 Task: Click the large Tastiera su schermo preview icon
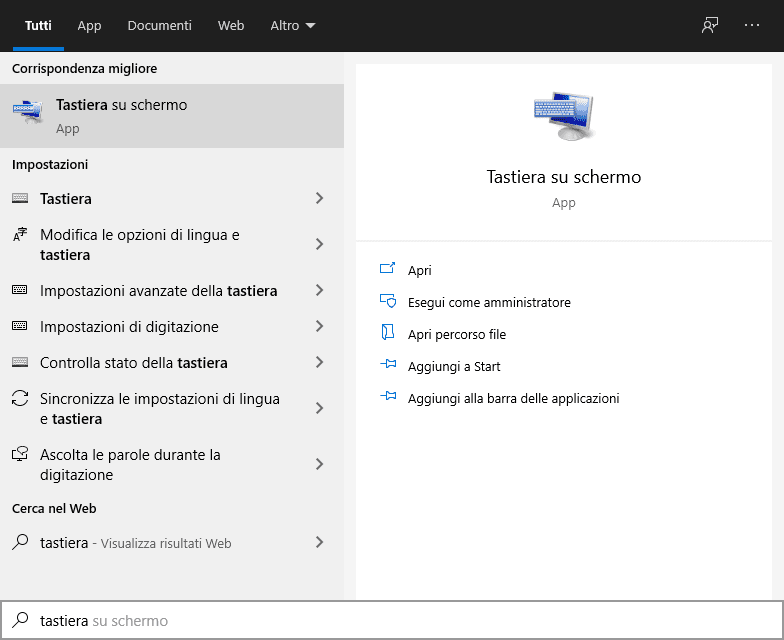(x=564, y=116)
